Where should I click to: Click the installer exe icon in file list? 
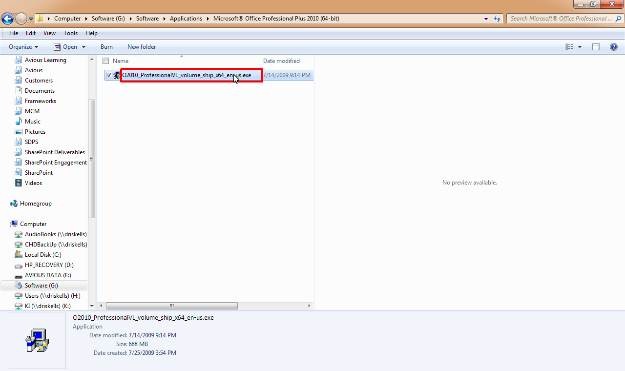tap(116, 75)
